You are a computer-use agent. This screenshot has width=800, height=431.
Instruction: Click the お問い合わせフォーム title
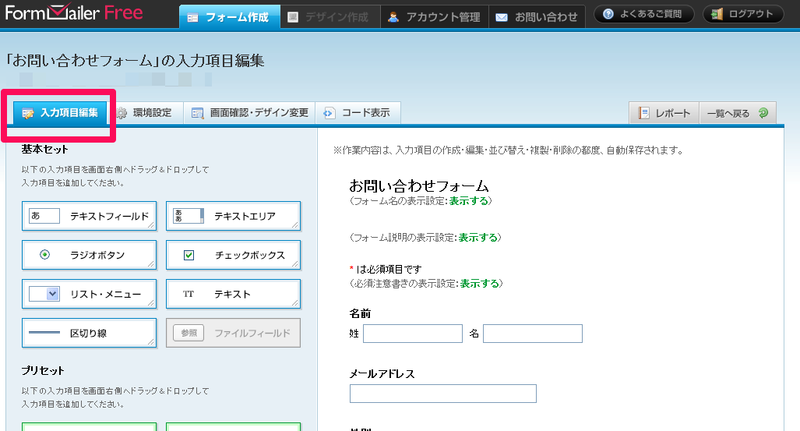tap(419, 185)
